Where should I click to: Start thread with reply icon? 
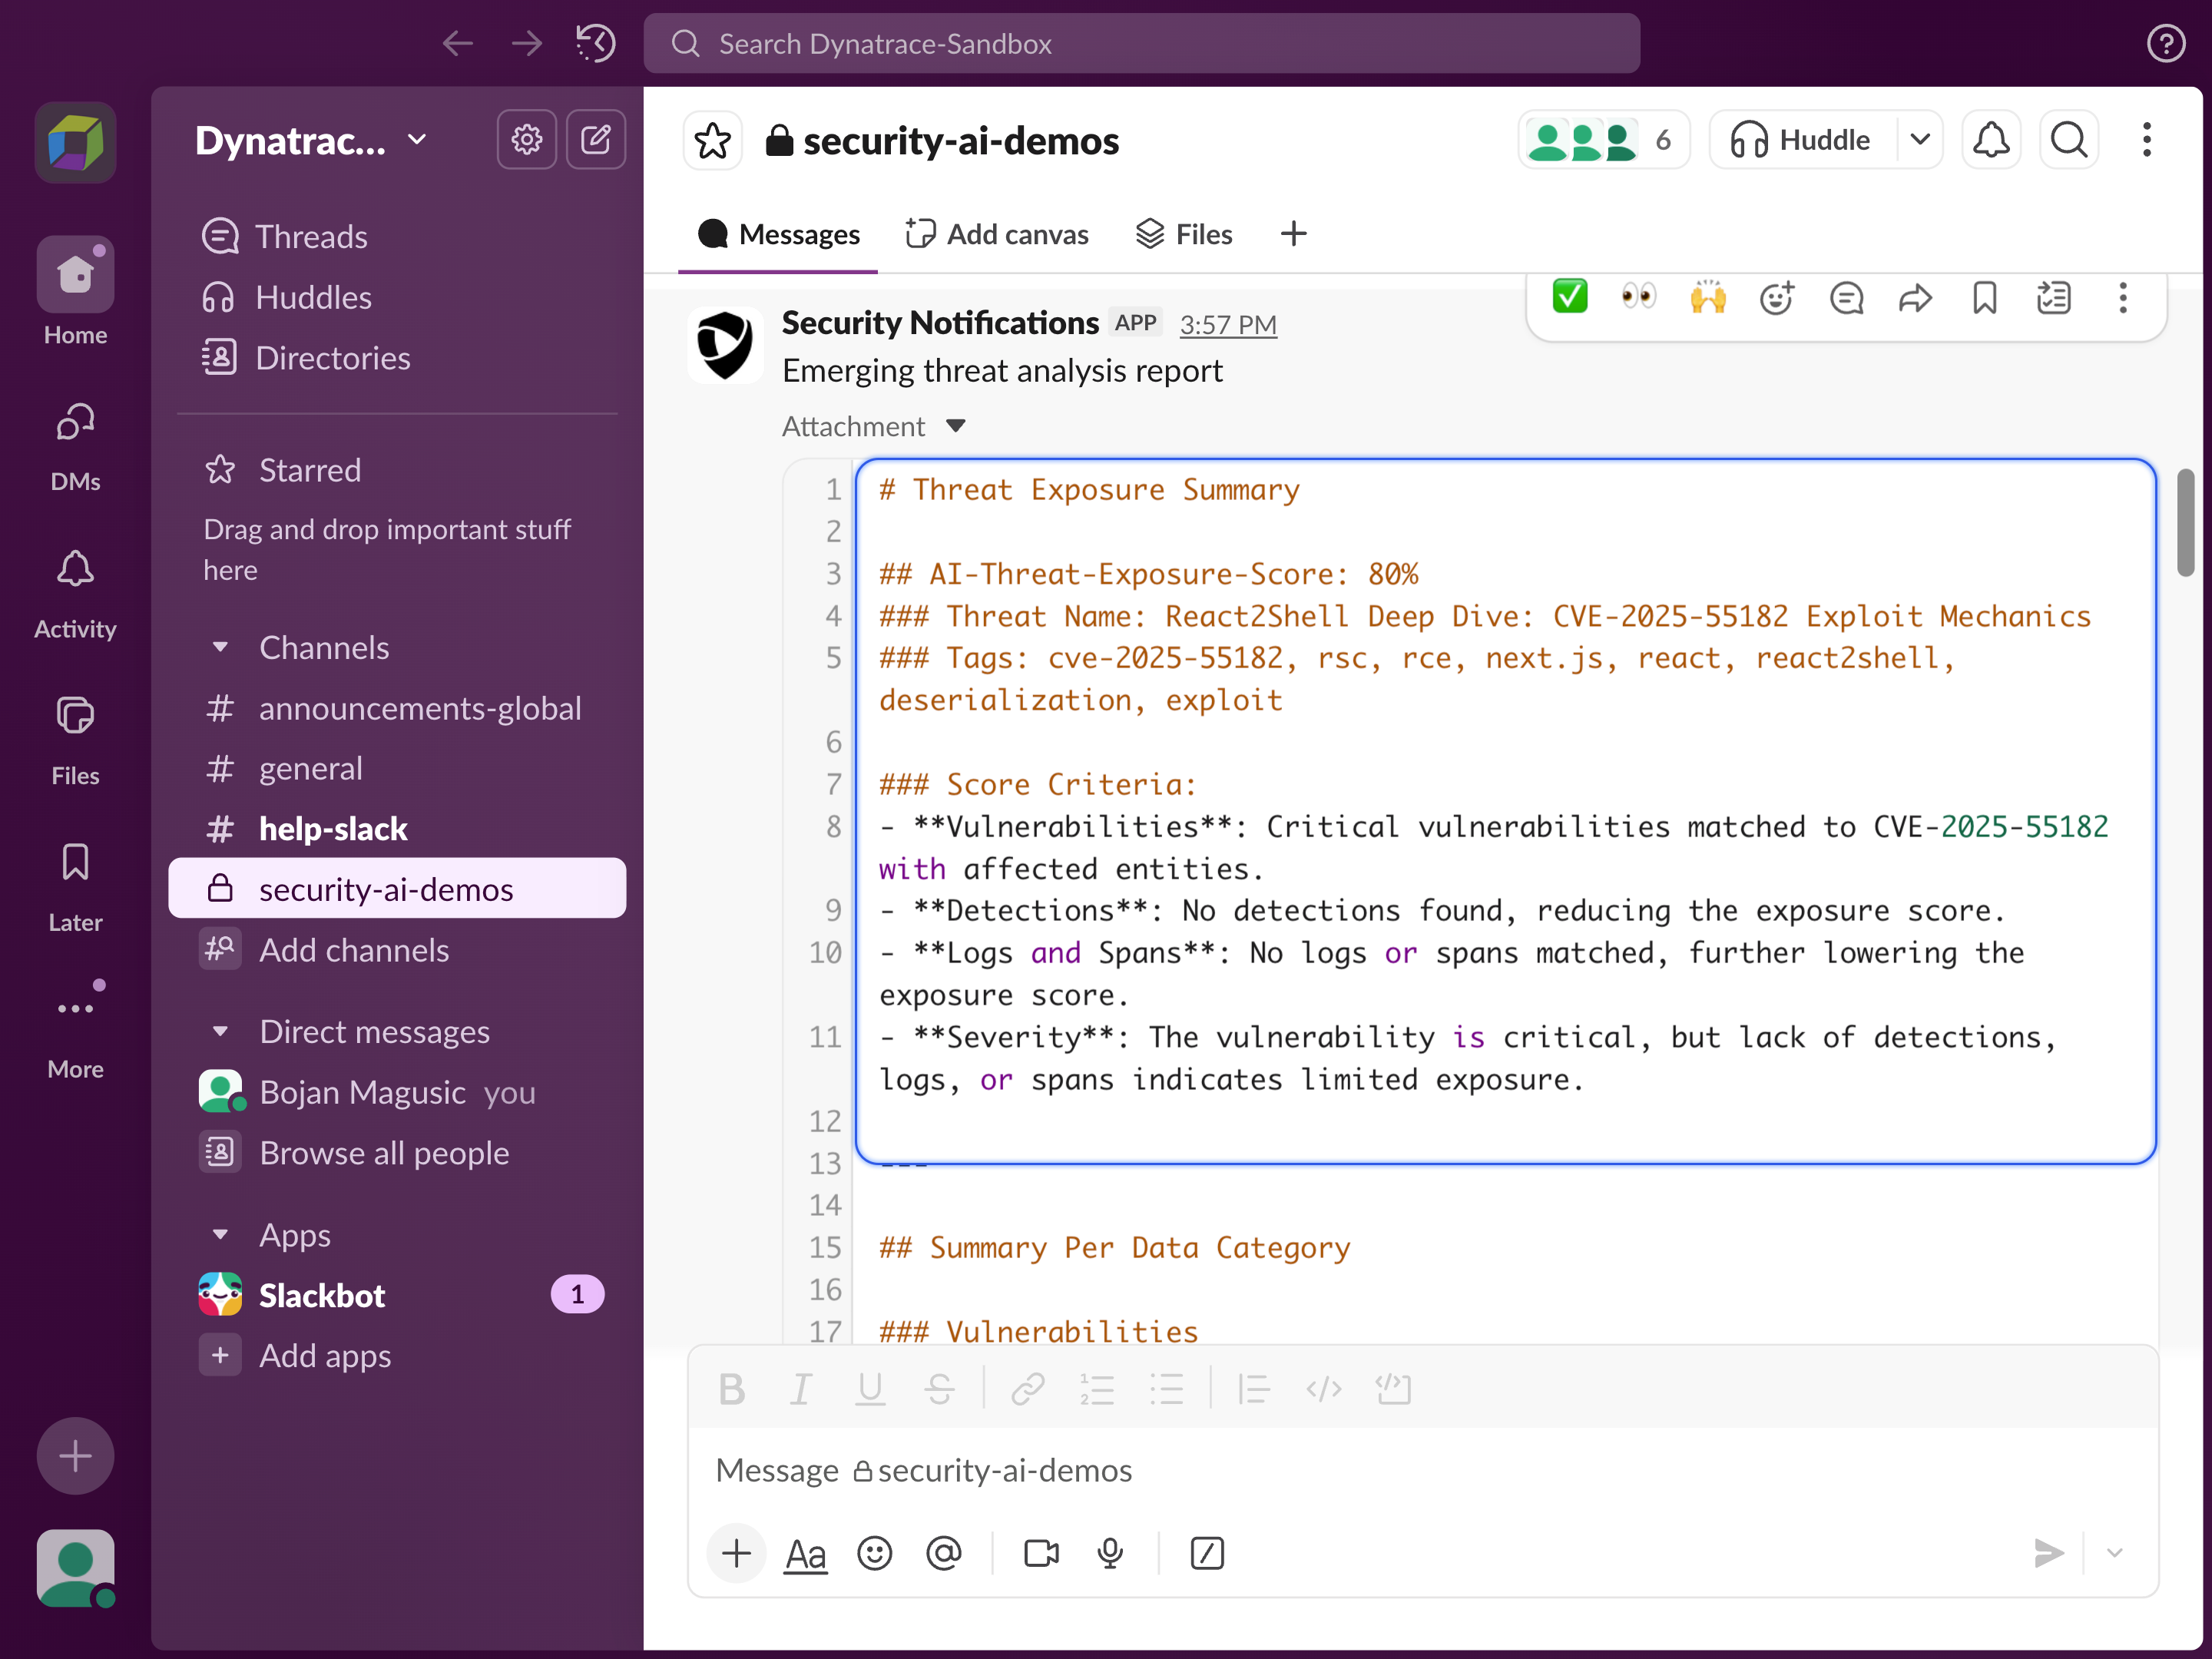click(1845, 298)
